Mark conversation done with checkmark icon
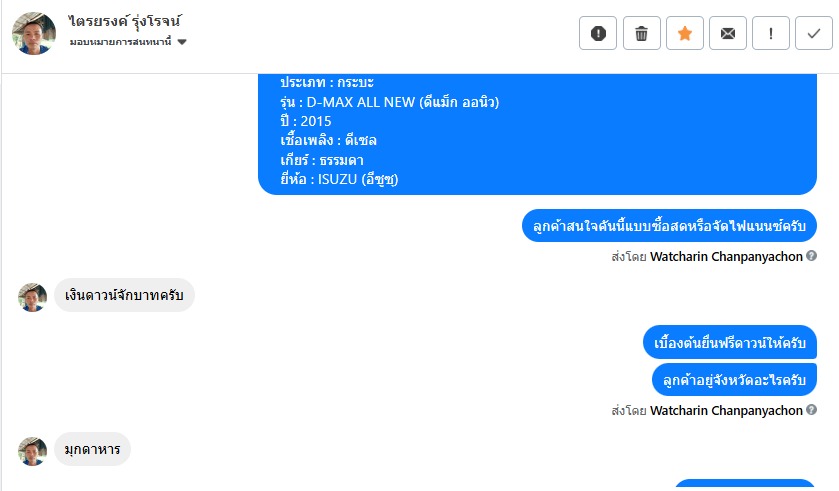839x491 pixels. tap(813, 33)
